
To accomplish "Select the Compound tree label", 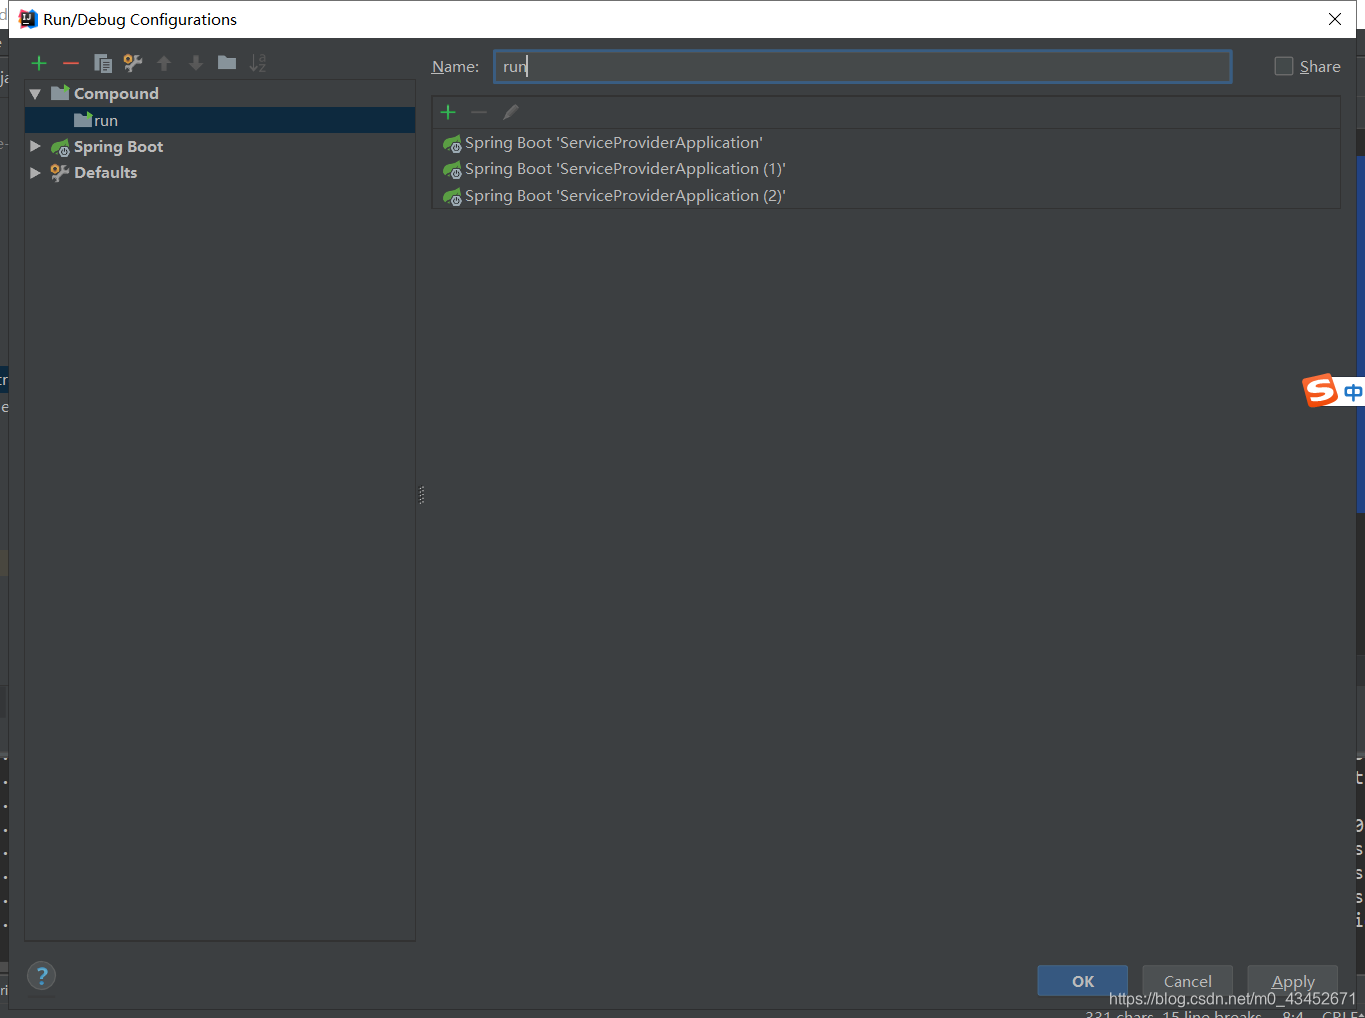I will (x=116, y=93).
